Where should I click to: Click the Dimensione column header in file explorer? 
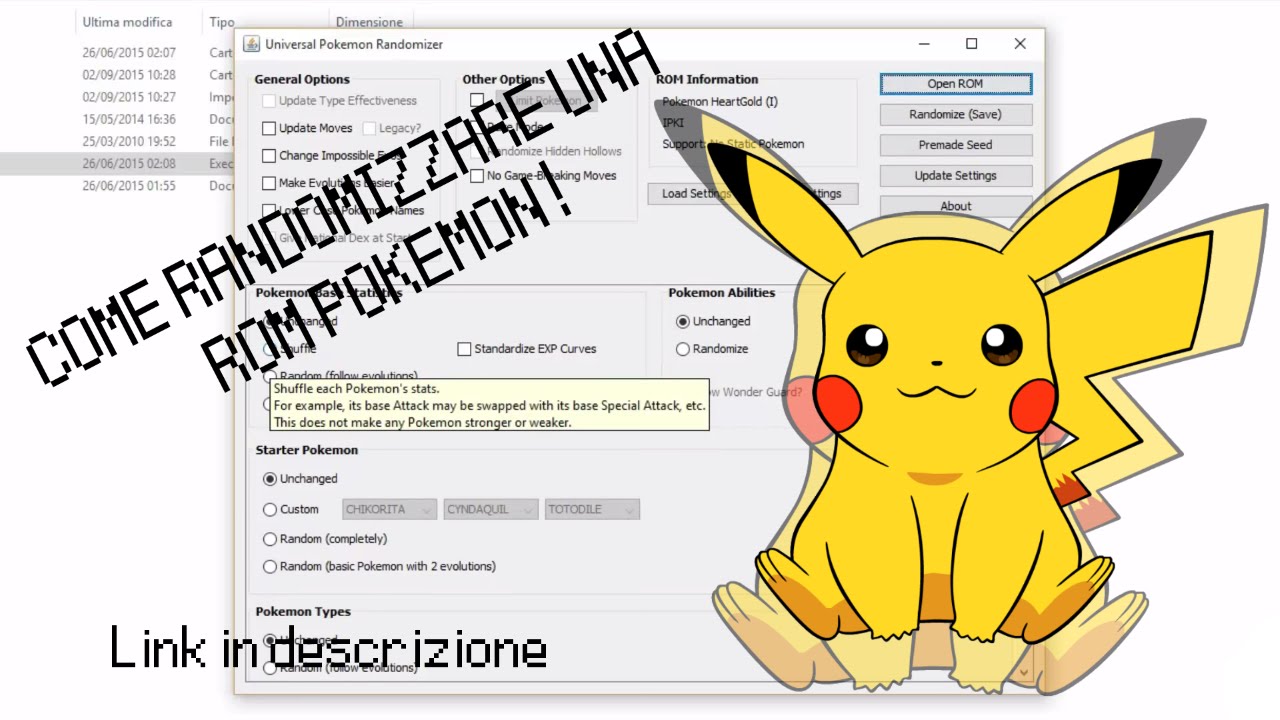[x=369, y=22]
